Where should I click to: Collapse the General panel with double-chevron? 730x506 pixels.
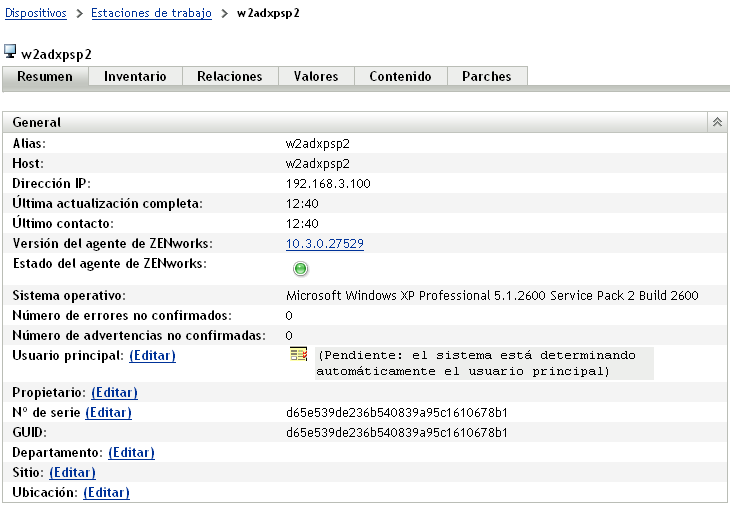[x=717, y=122]
